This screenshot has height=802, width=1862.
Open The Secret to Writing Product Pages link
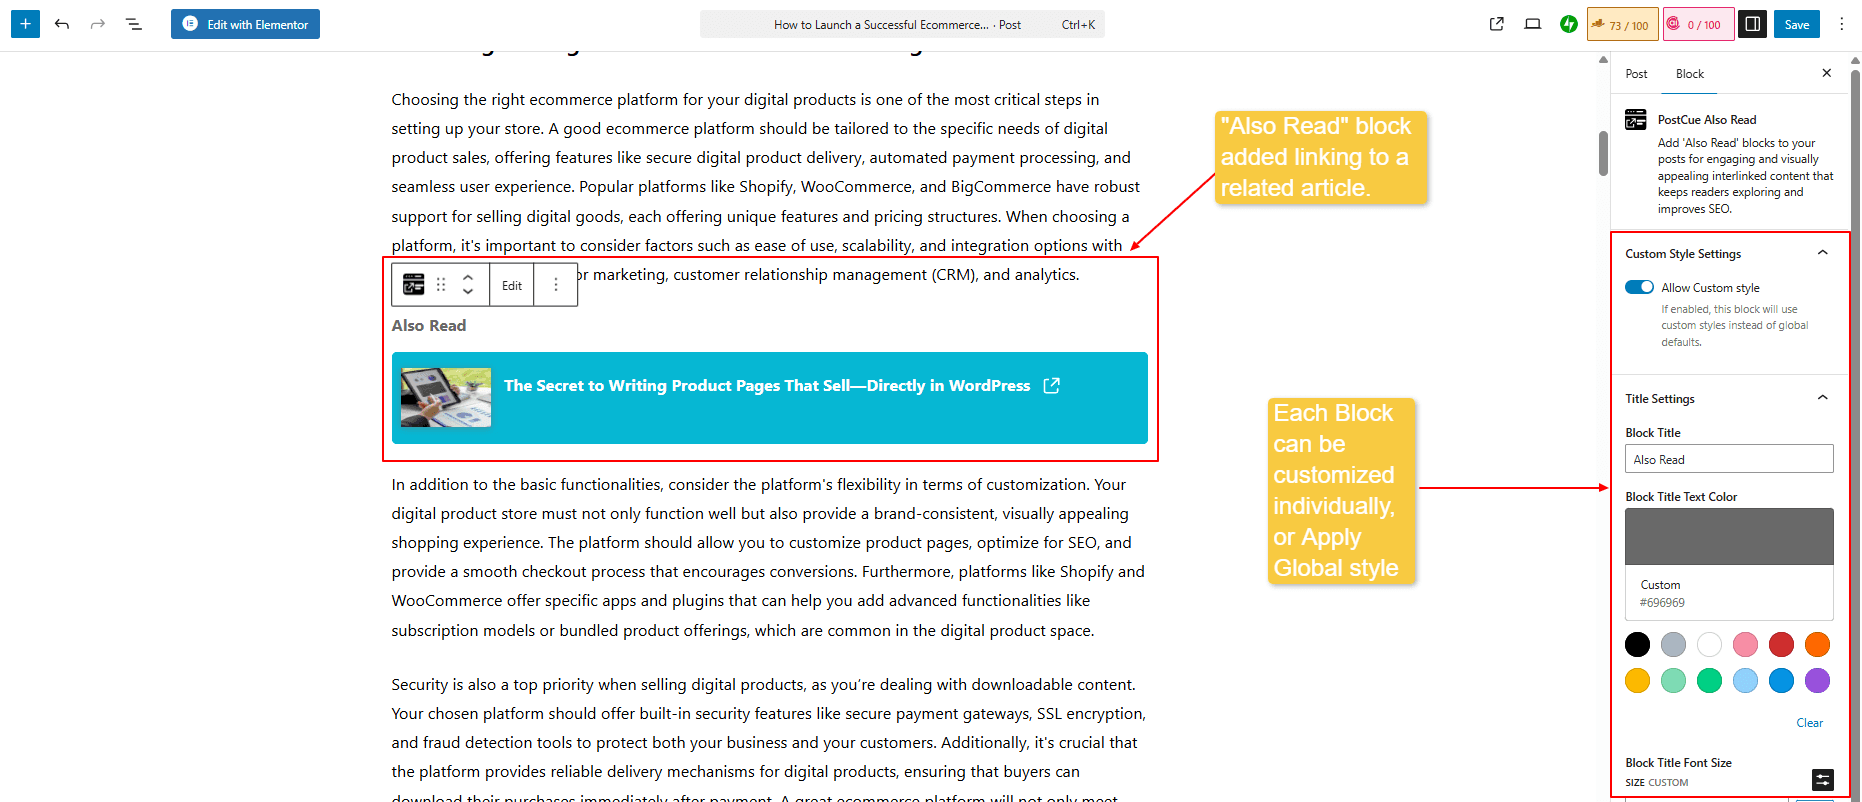click(767, 386)
